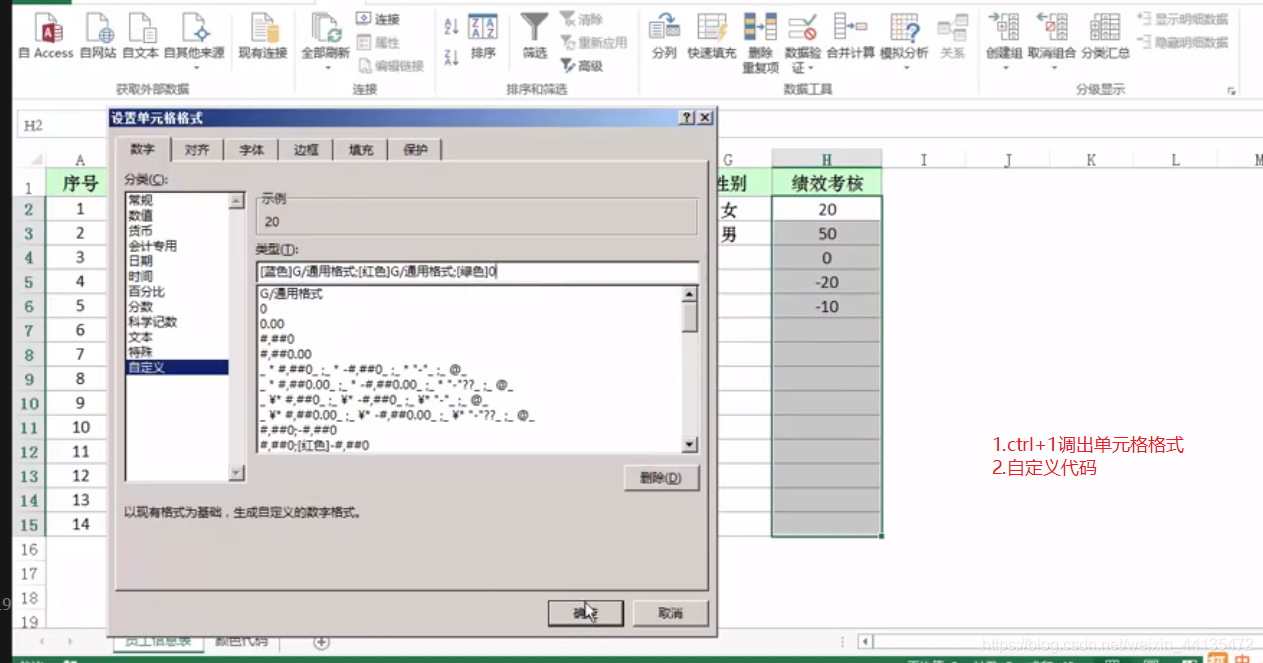Close the 设置单元格格式 dialog
The width and height of the screenshot is (1263, 663).
[x=705, y=118]
